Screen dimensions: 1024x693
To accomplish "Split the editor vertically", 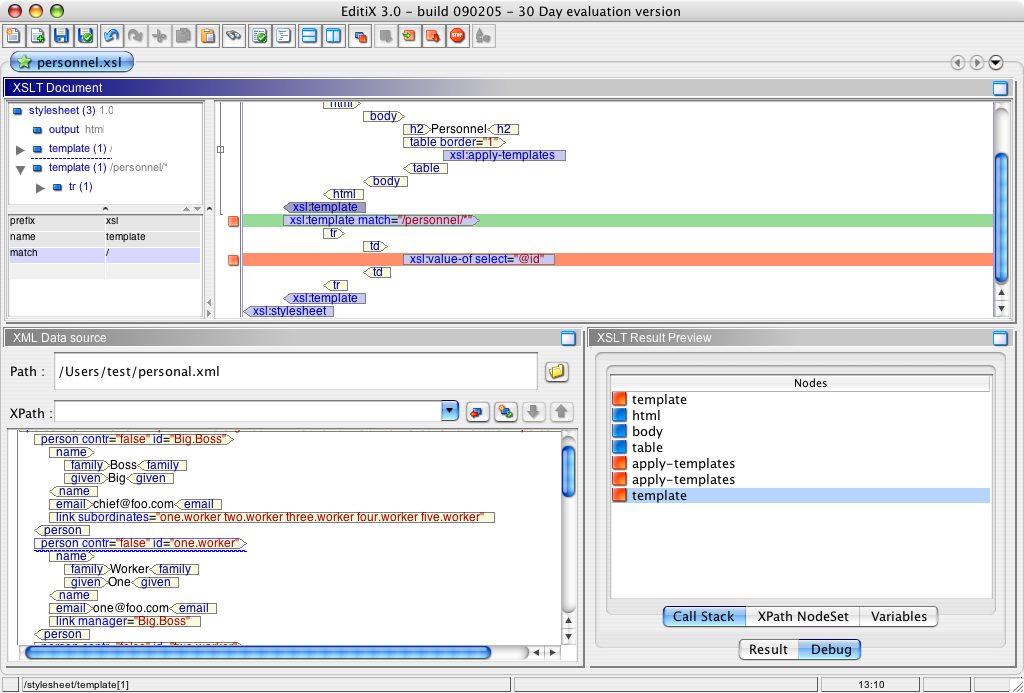I will click(334, 35).
